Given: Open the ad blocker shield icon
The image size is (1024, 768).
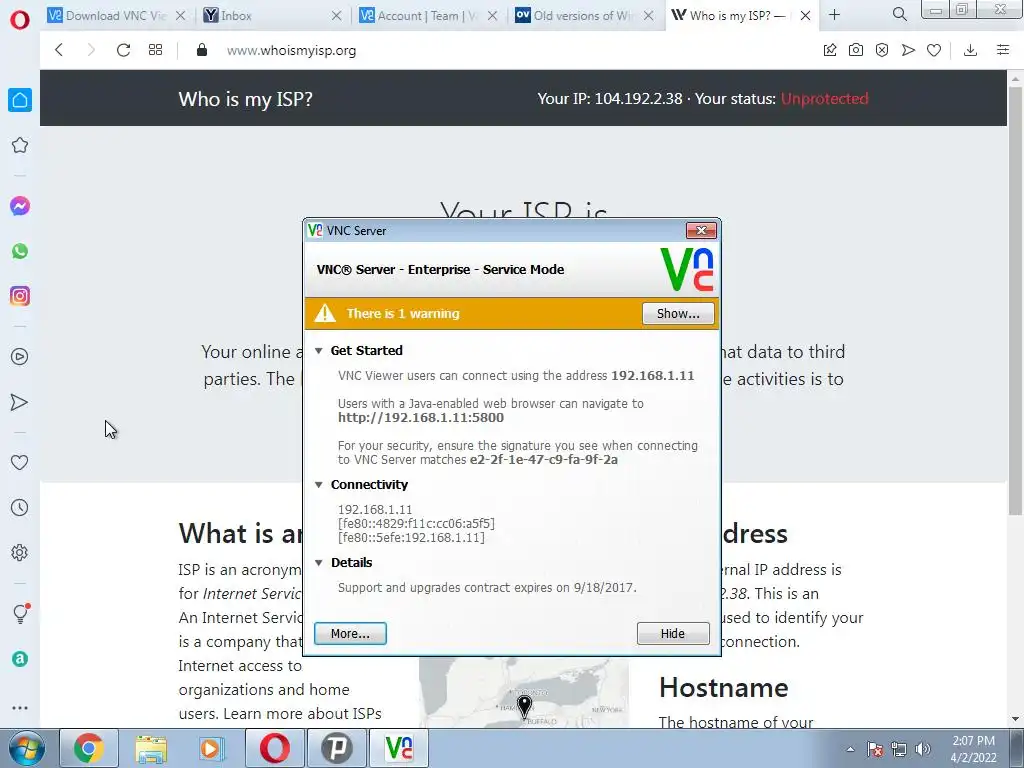Looking at the screenshot, I should coord(882,50).
